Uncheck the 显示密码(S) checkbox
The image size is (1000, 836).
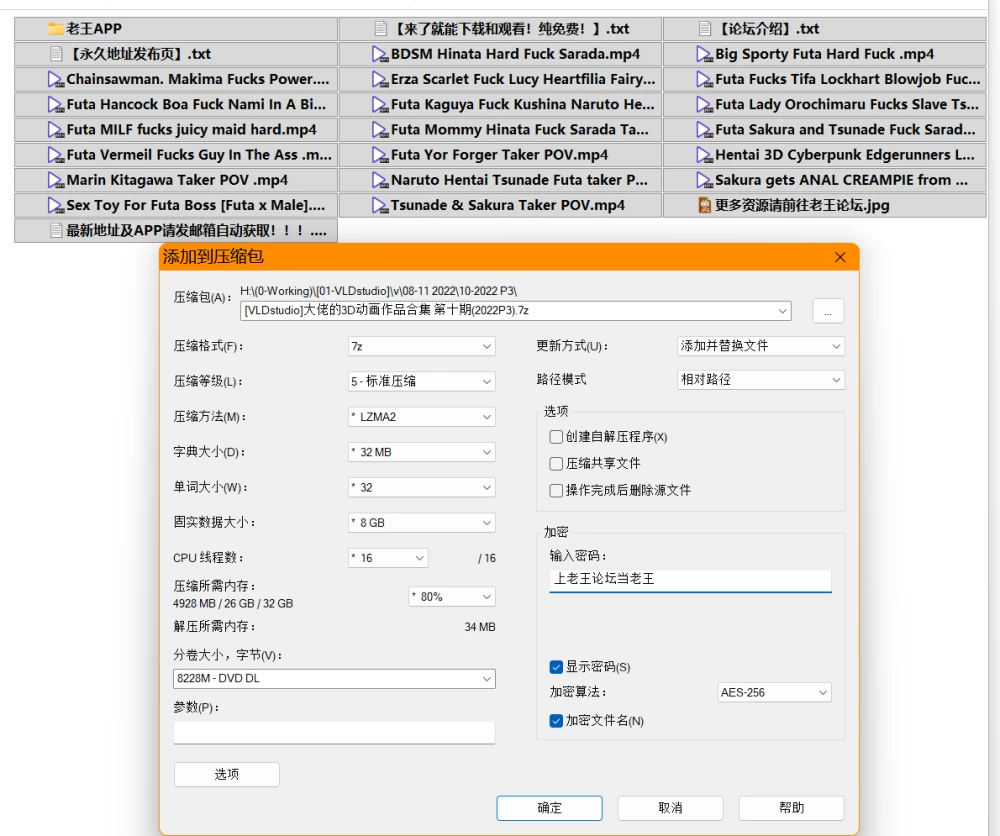tap(556, 667)
